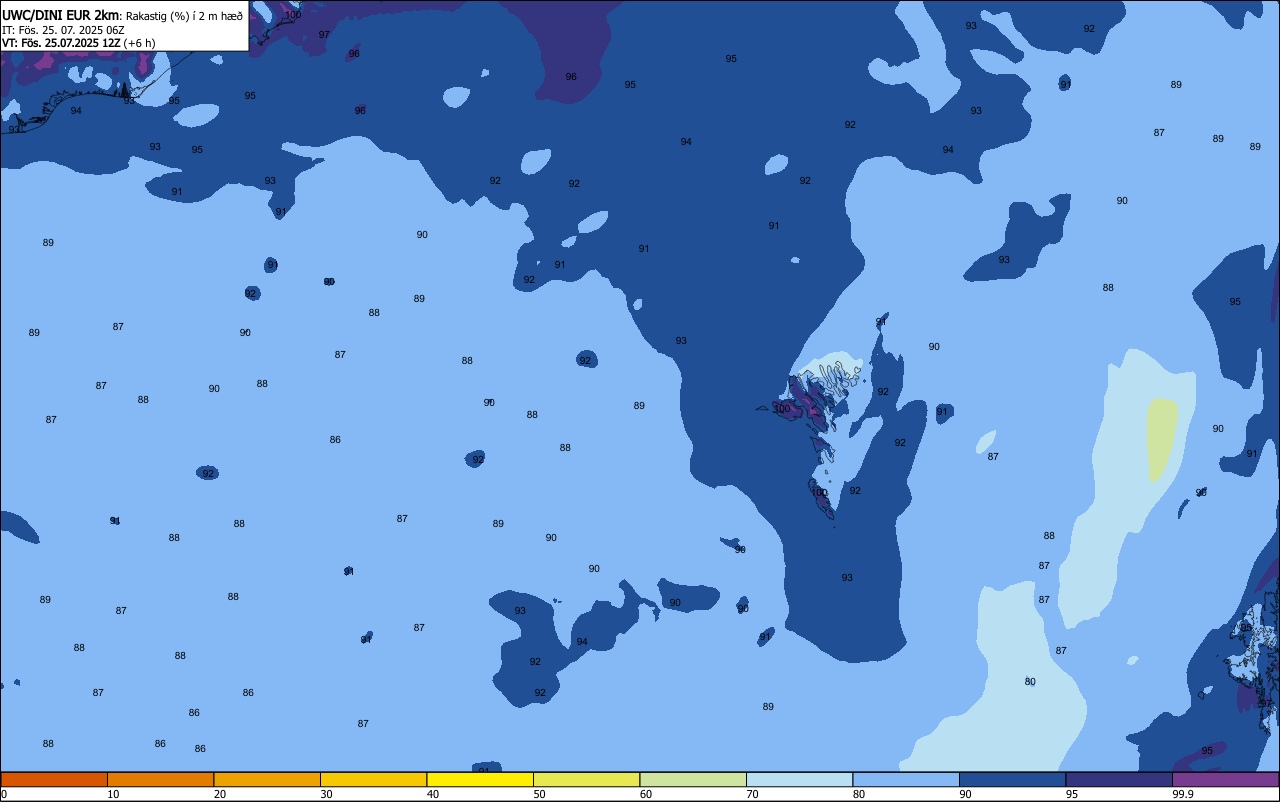Click the 10–20 orange legend swatch

[160, 779]
